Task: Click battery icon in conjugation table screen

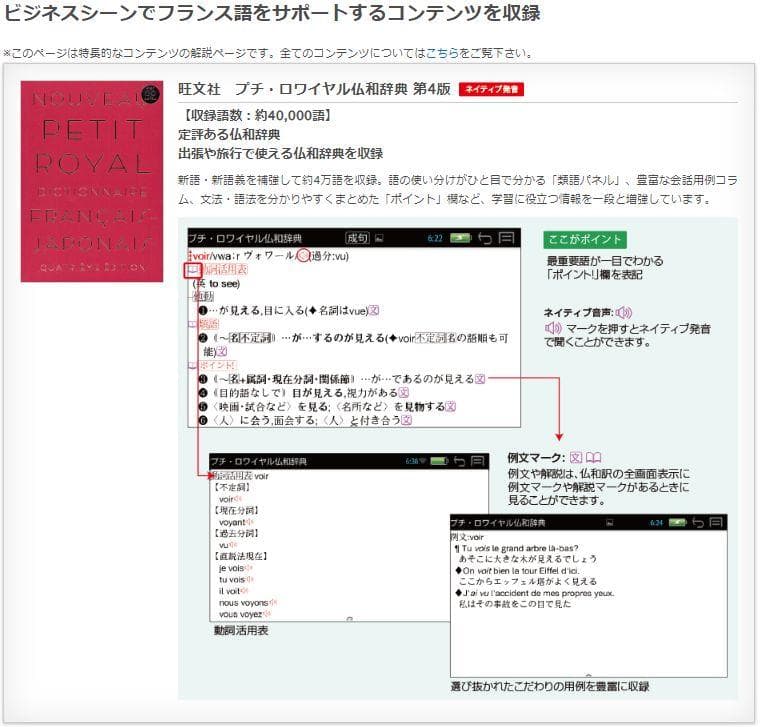Action: (x=439, y=461)
